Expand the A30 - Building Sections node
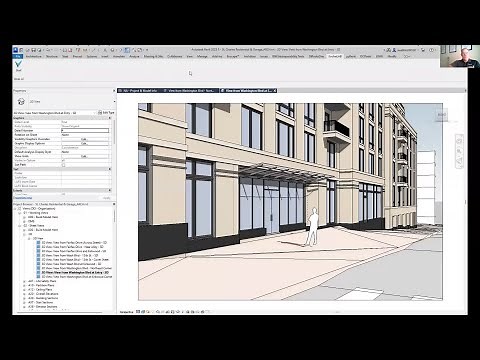480x360 pixels. click(24, 298)
